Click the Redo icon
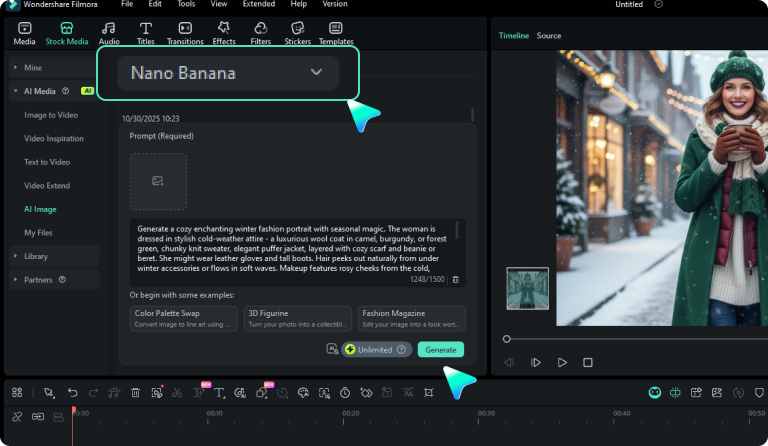This screenshot has width=768, height=446. pos(93,393)
